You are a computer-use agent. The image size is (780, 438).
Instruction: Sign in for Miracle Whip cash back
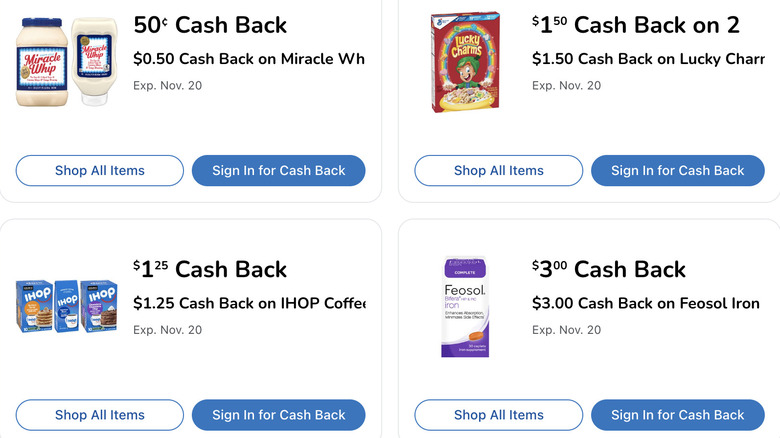click(278, 171)
